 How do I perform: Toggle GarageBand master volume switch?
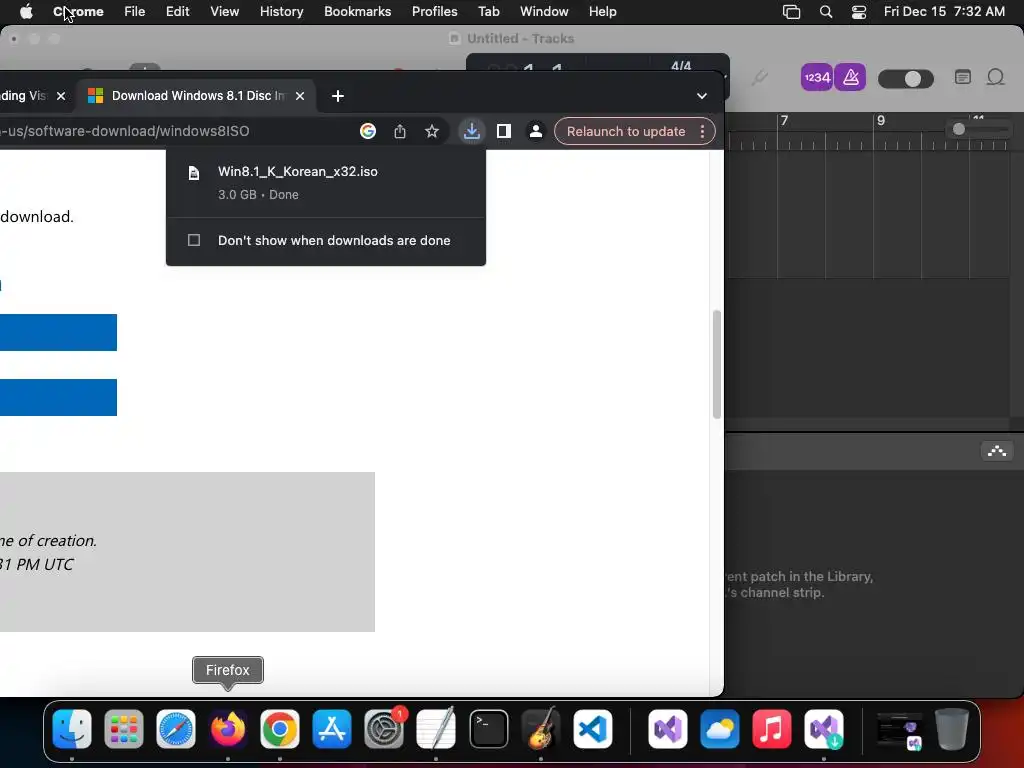(x=906, y=79)
